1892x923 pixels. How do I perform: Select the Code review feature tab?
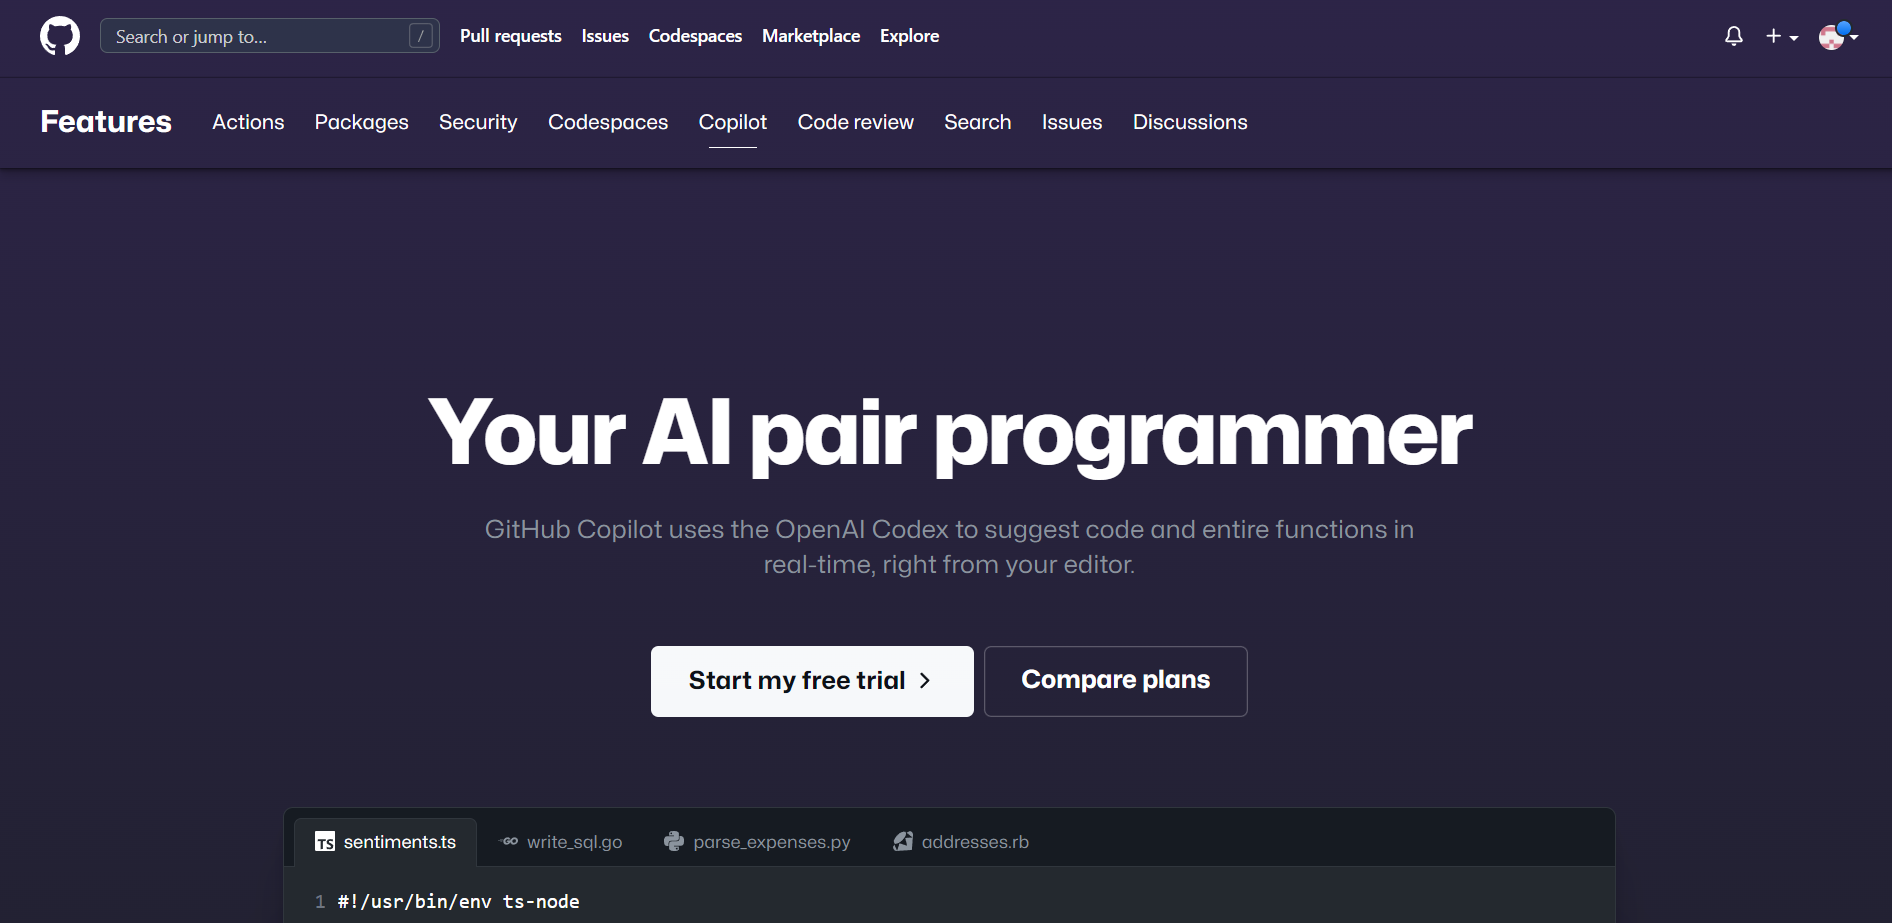point(856,122)
